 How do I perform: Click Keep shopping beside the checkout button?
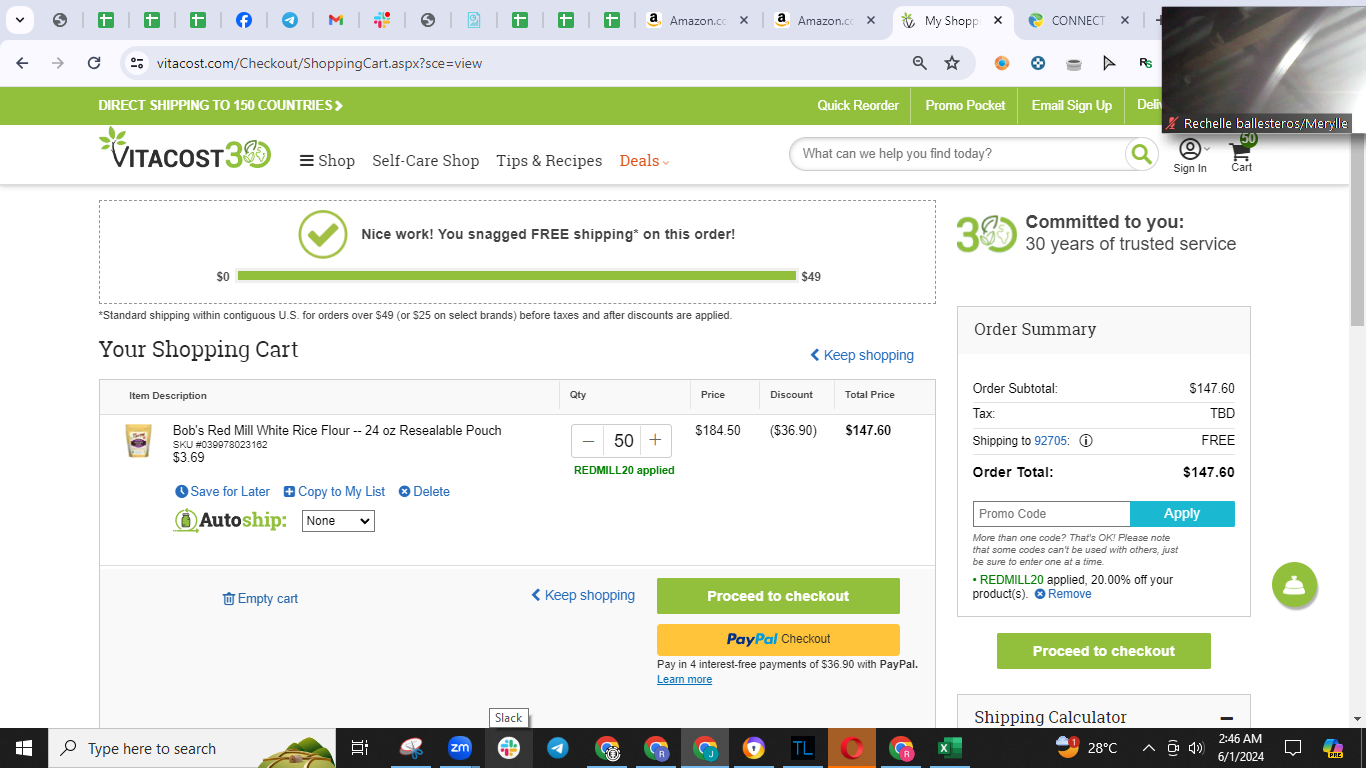(x=583, y=595)
